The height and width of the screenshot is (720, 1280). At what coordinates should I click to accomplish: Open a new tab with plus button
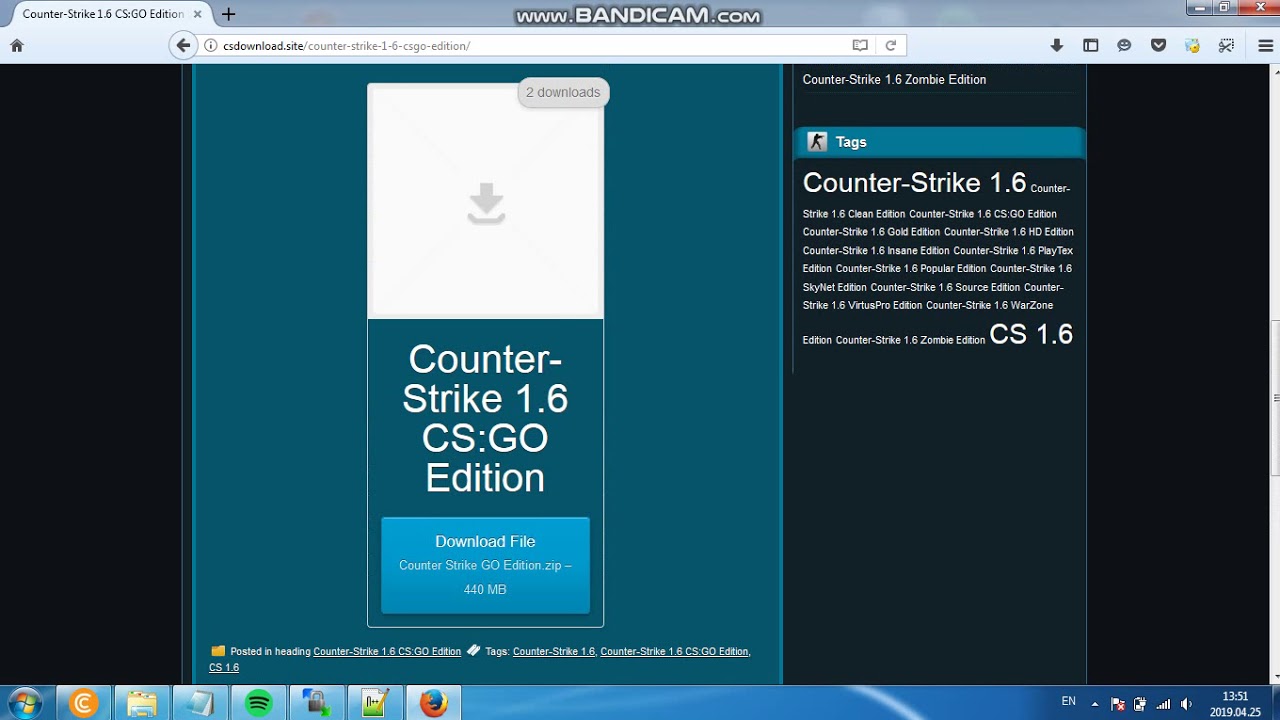(x=229, y=14)
